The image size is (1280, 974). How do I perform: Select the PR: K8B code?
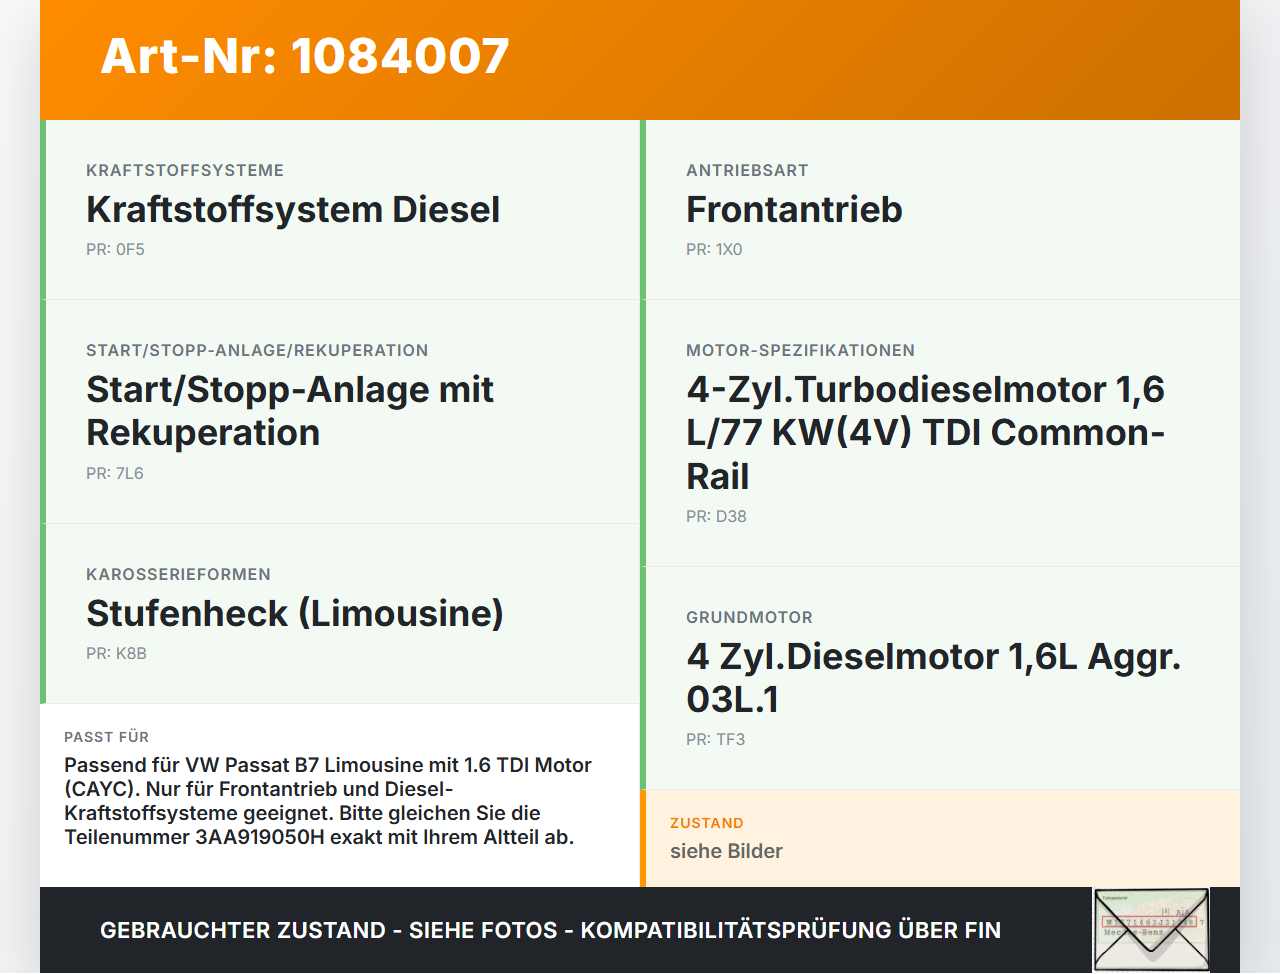coord(116,653)
